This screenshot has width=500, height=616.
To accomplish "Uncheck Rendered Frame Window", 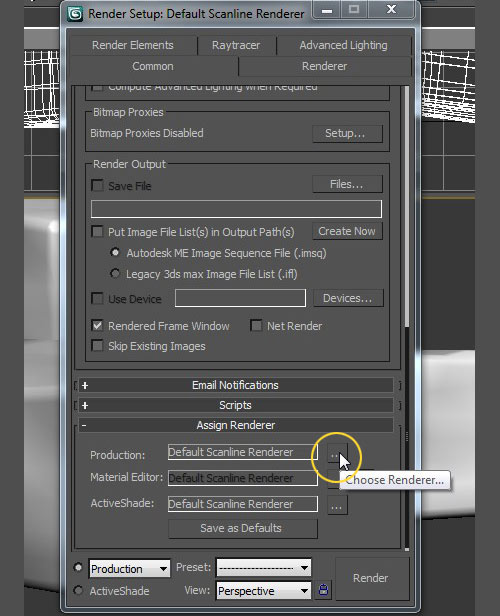I will click(97, 325).
